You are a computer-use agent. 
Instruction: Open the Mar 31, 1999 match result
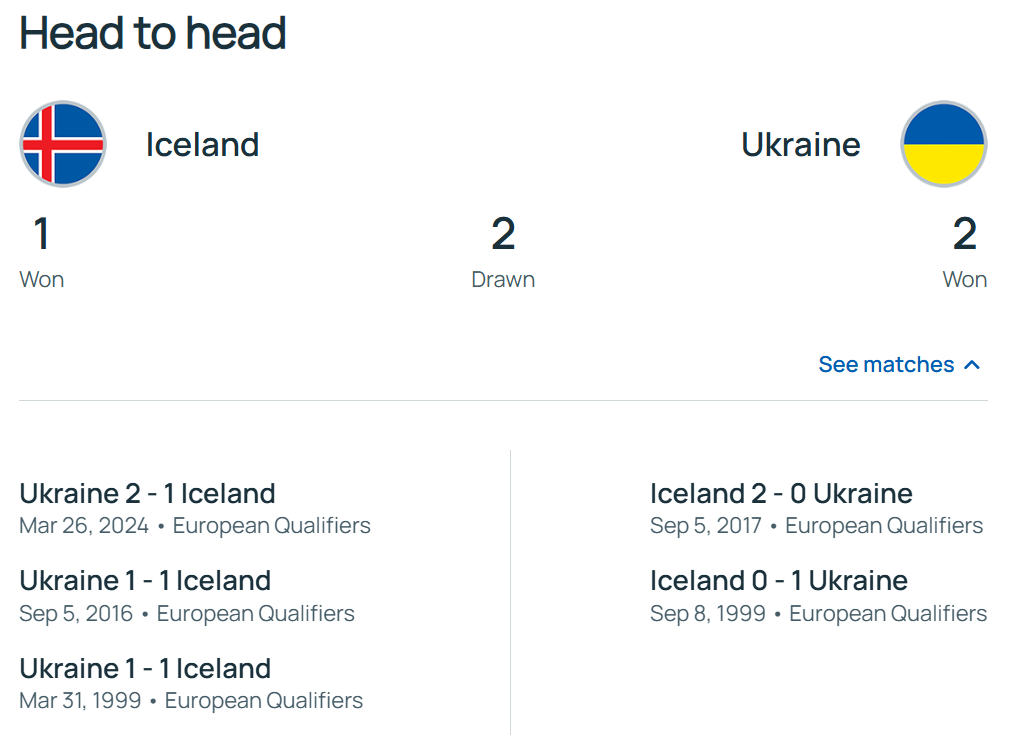click(x=145, y=668)
